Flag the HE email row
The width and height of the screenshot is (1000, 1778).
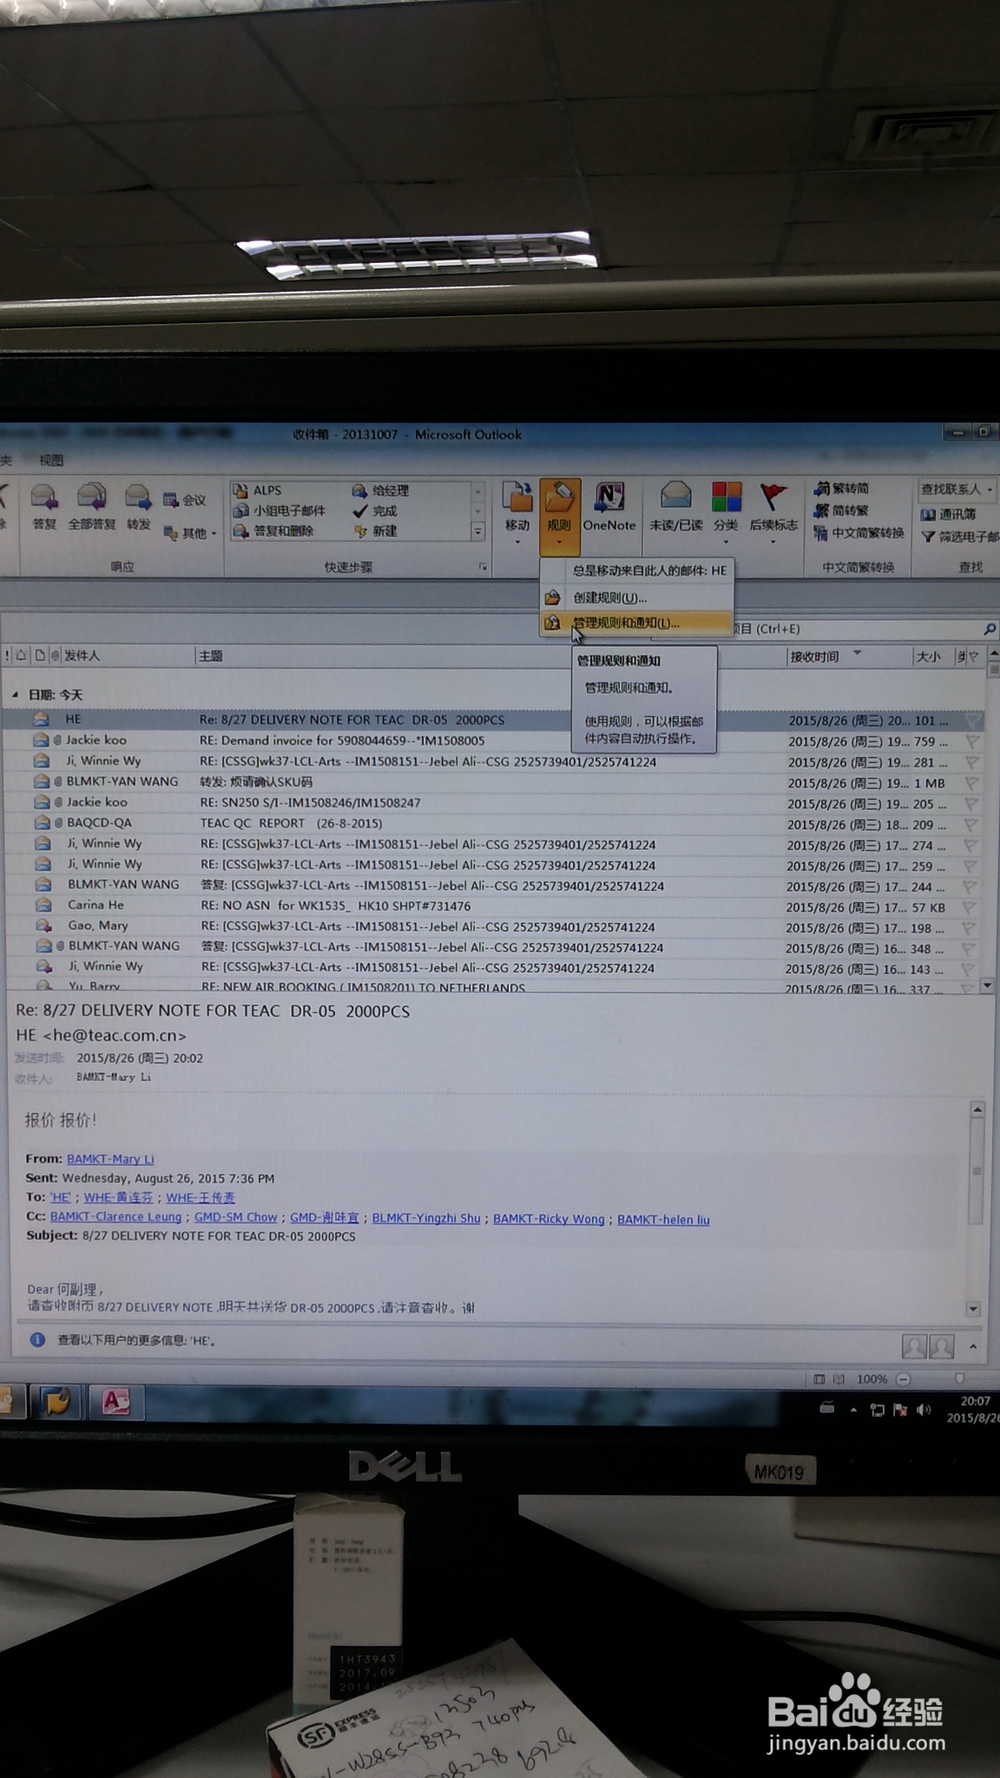[x=971, y=720]
